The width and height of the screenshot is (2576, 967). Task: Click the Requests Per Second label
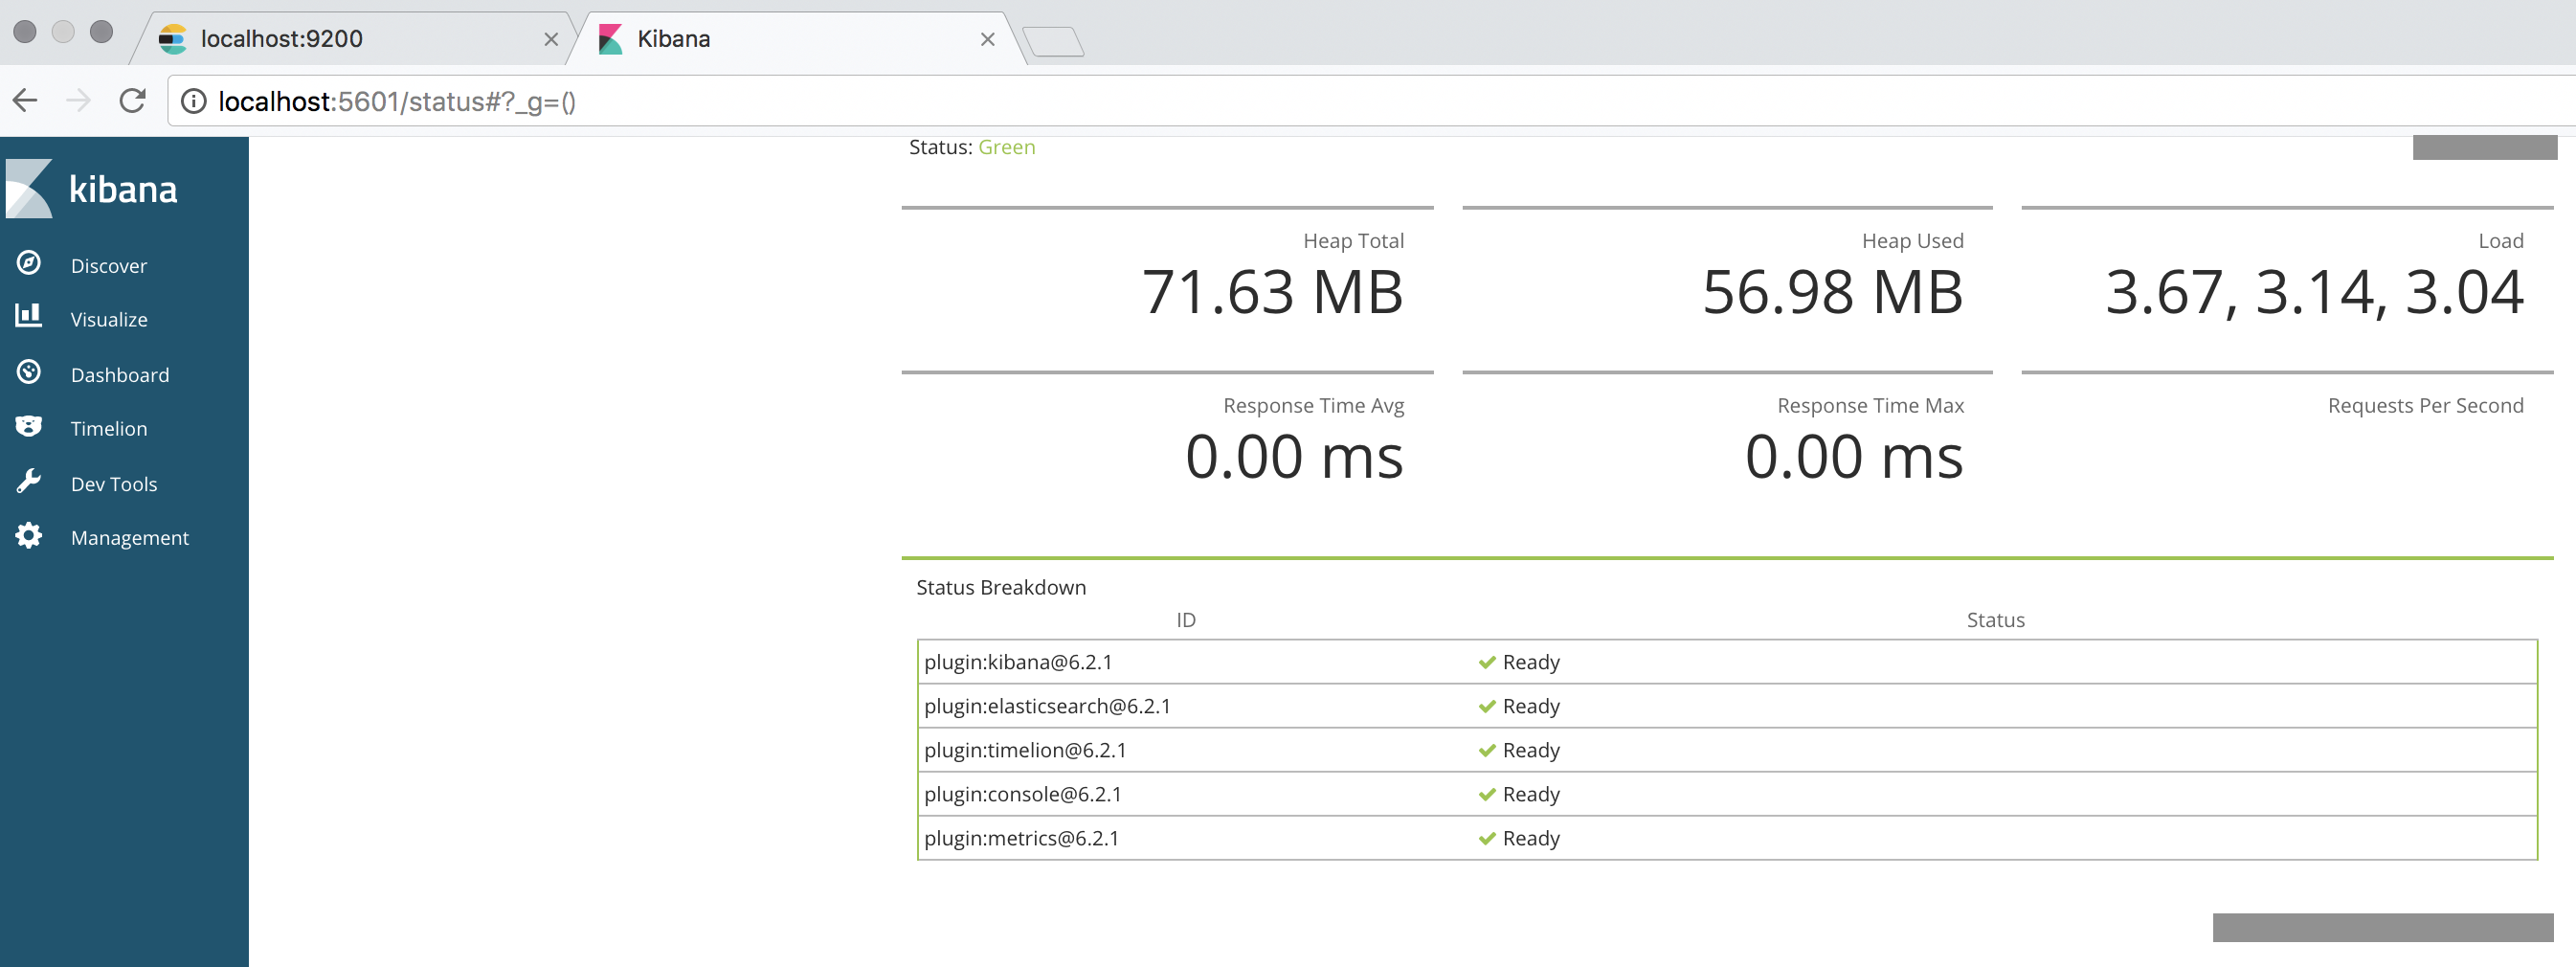pyautogui.click(x=2425, y=405)
